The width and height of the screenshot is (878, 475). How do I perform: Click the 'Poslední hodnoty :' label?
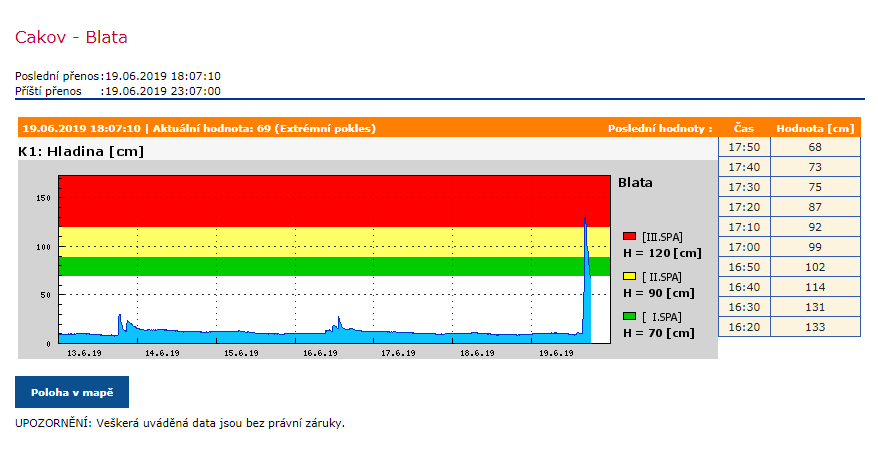pyautogui.click(x=660, y=128)
